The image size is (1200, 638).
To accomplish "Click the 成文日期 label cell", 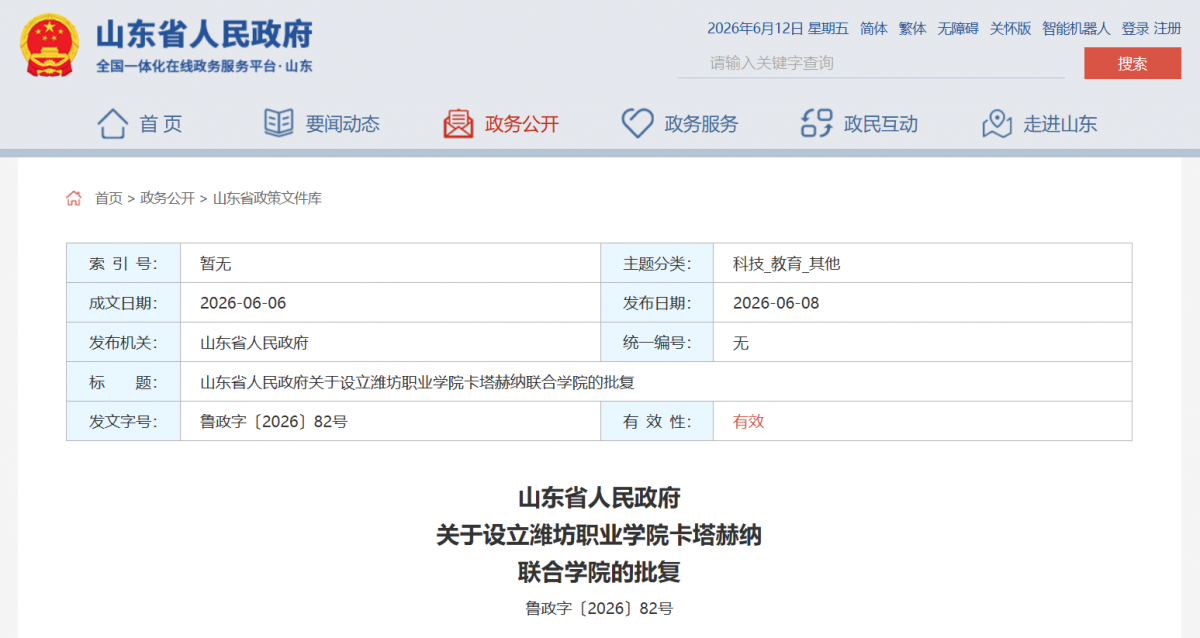I will [x=123, y=303].
